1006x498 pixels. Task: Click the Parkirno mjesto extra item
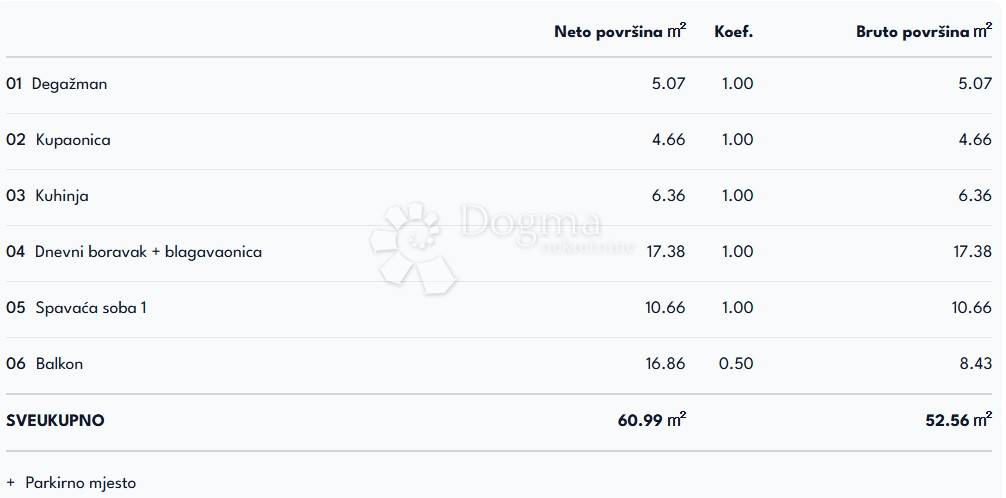point(80,483)
